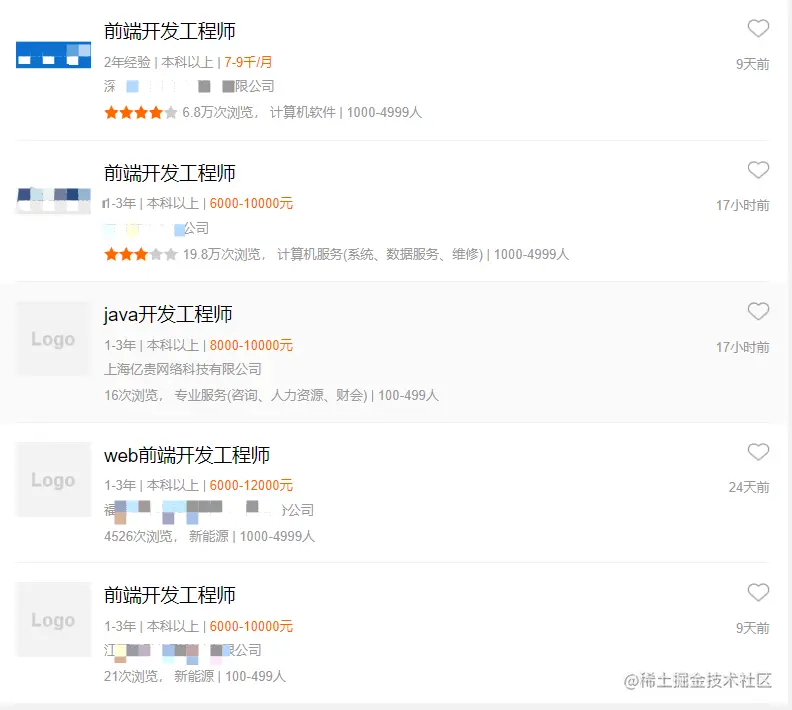Click placeholder Logo of last job listing
792x710 pixels.
pyautogui.click(x=53, y=620)
